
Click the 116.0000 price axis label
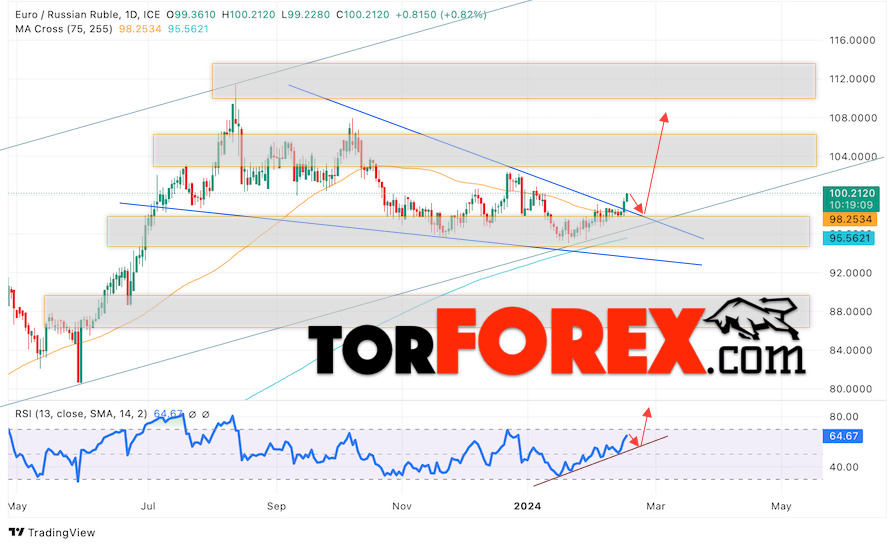coord(852,40)
